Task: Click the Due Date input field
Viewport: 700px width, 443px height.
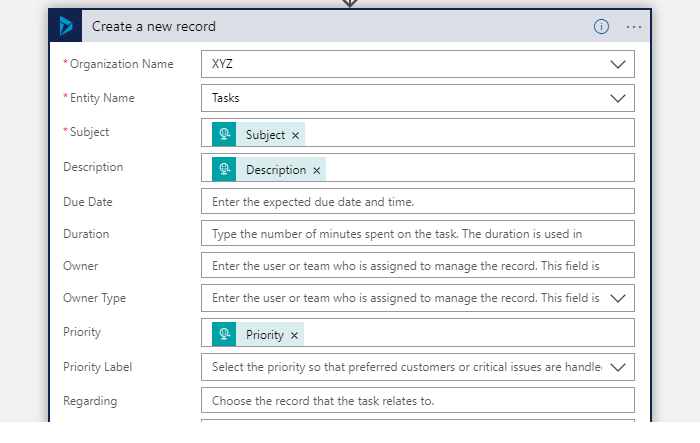Action: point(417,201)
